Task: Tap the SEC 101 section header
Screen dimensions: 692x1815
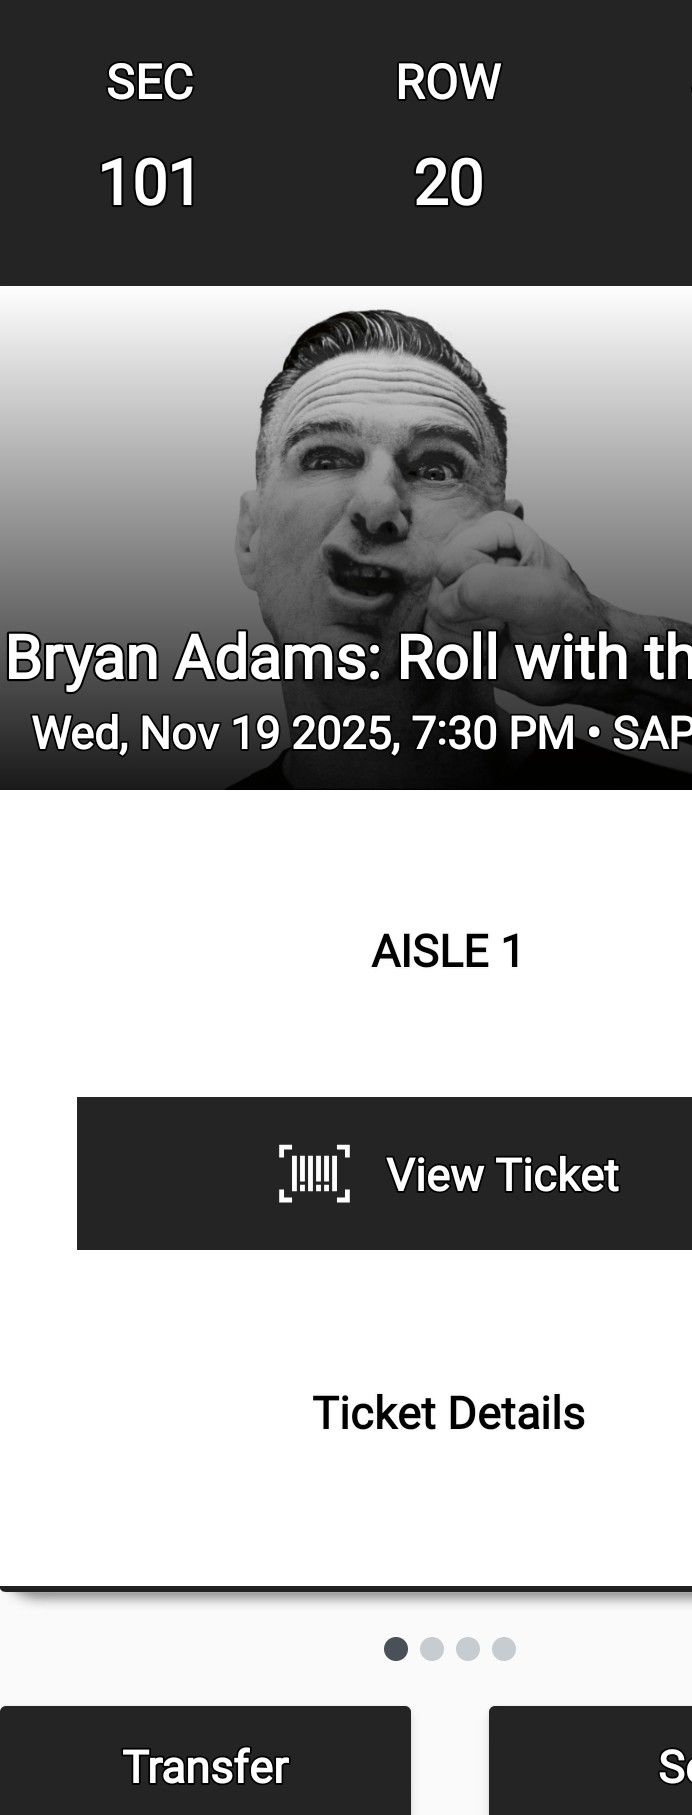Action: point(149,130)
